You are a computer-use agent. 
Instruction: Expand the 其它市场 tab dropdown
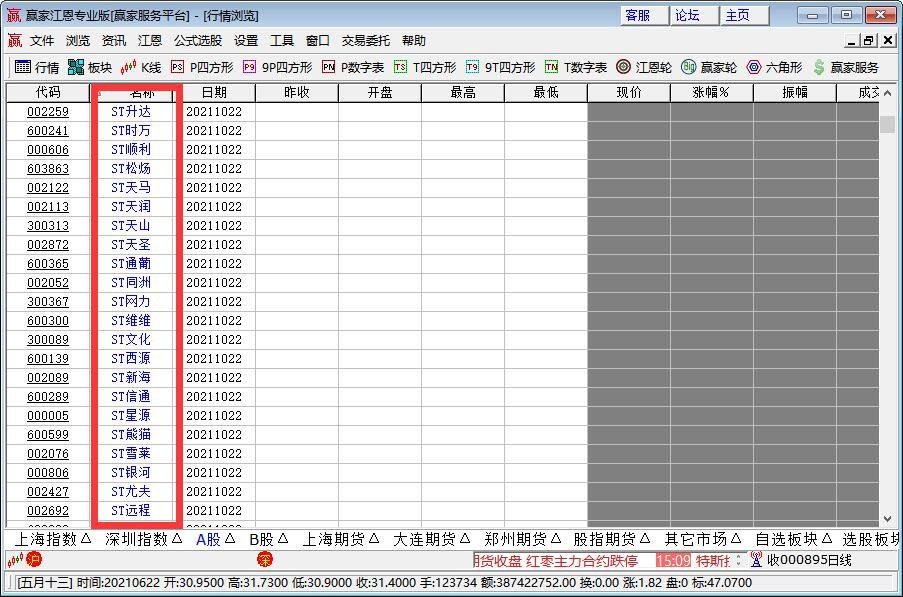click(736, 538)
